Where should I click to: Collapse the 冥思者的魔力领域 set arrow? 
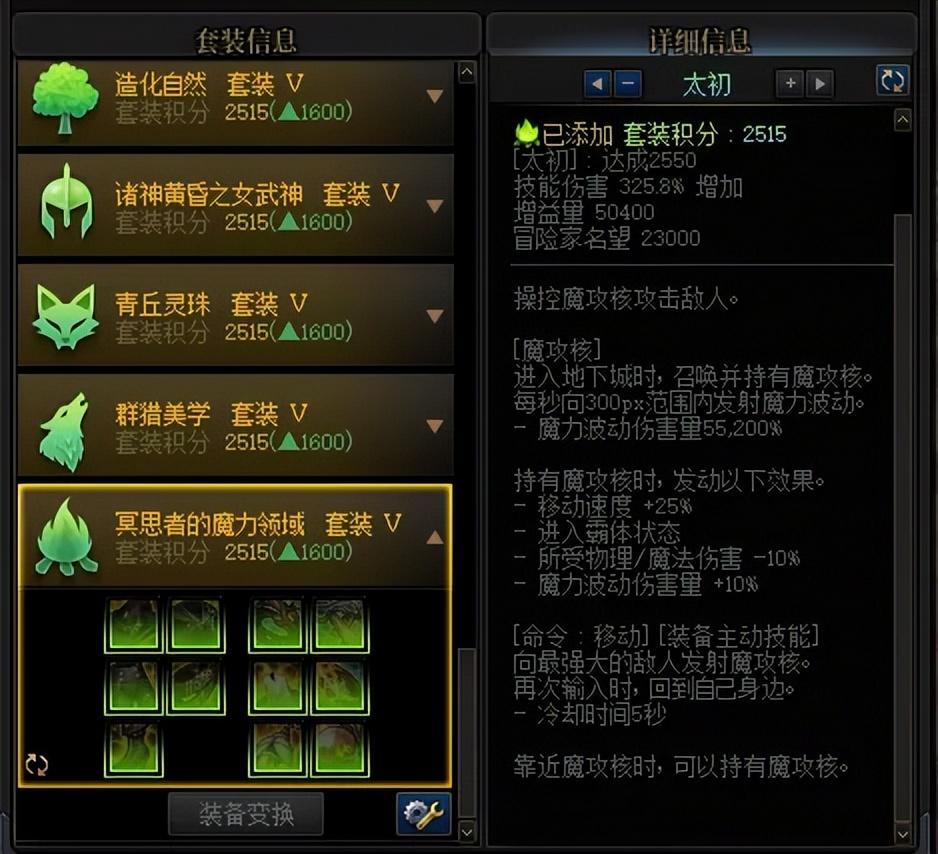tap(435, 536)
